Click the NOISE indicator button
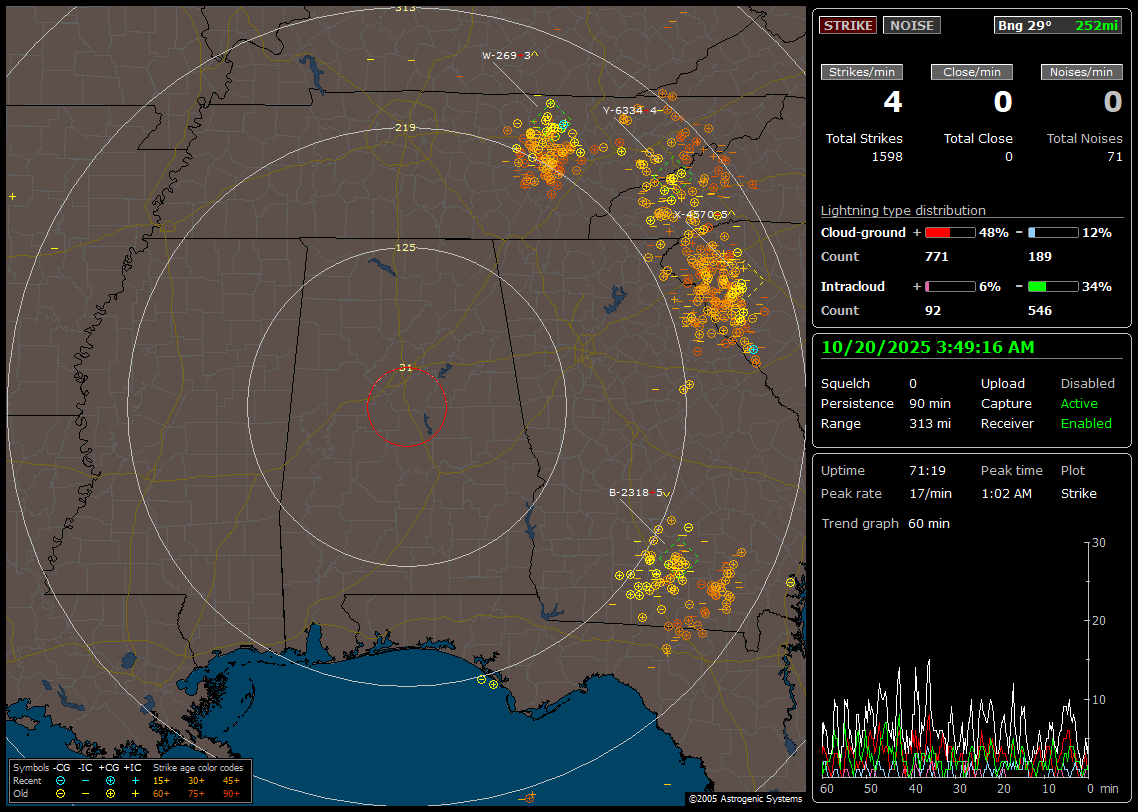The width and height of the screenshot is (1138, 812). (x=911, y=25)
